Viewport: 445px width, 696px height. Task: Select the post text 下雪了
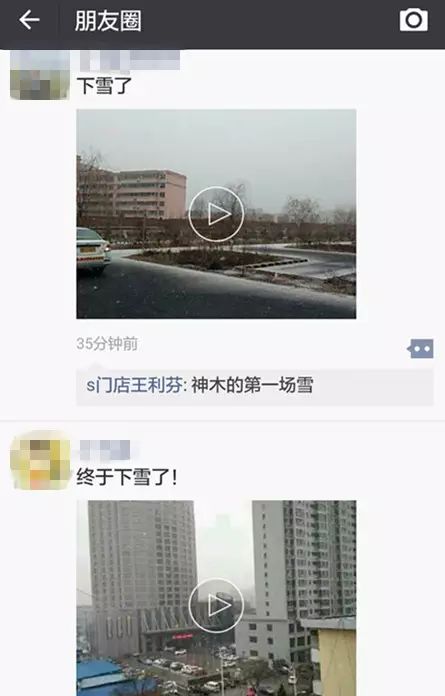104,85
